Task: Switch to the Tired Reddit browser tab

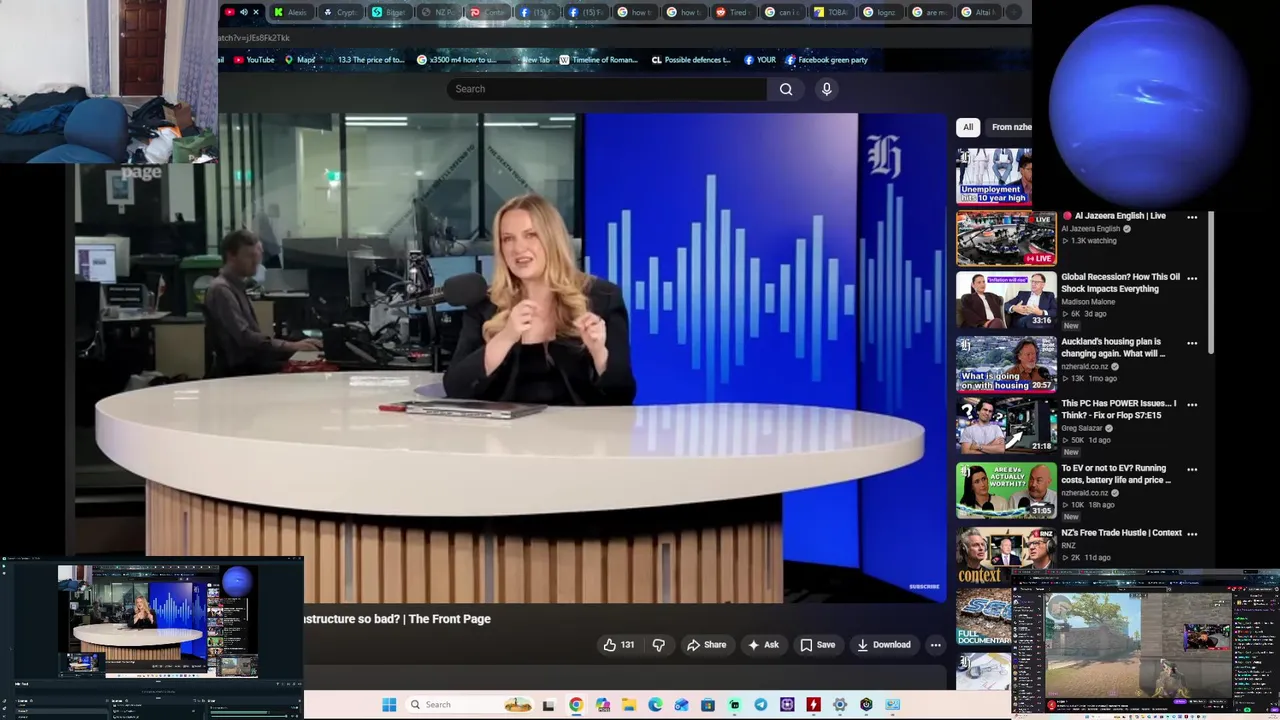Action: [x=735, y=12]
